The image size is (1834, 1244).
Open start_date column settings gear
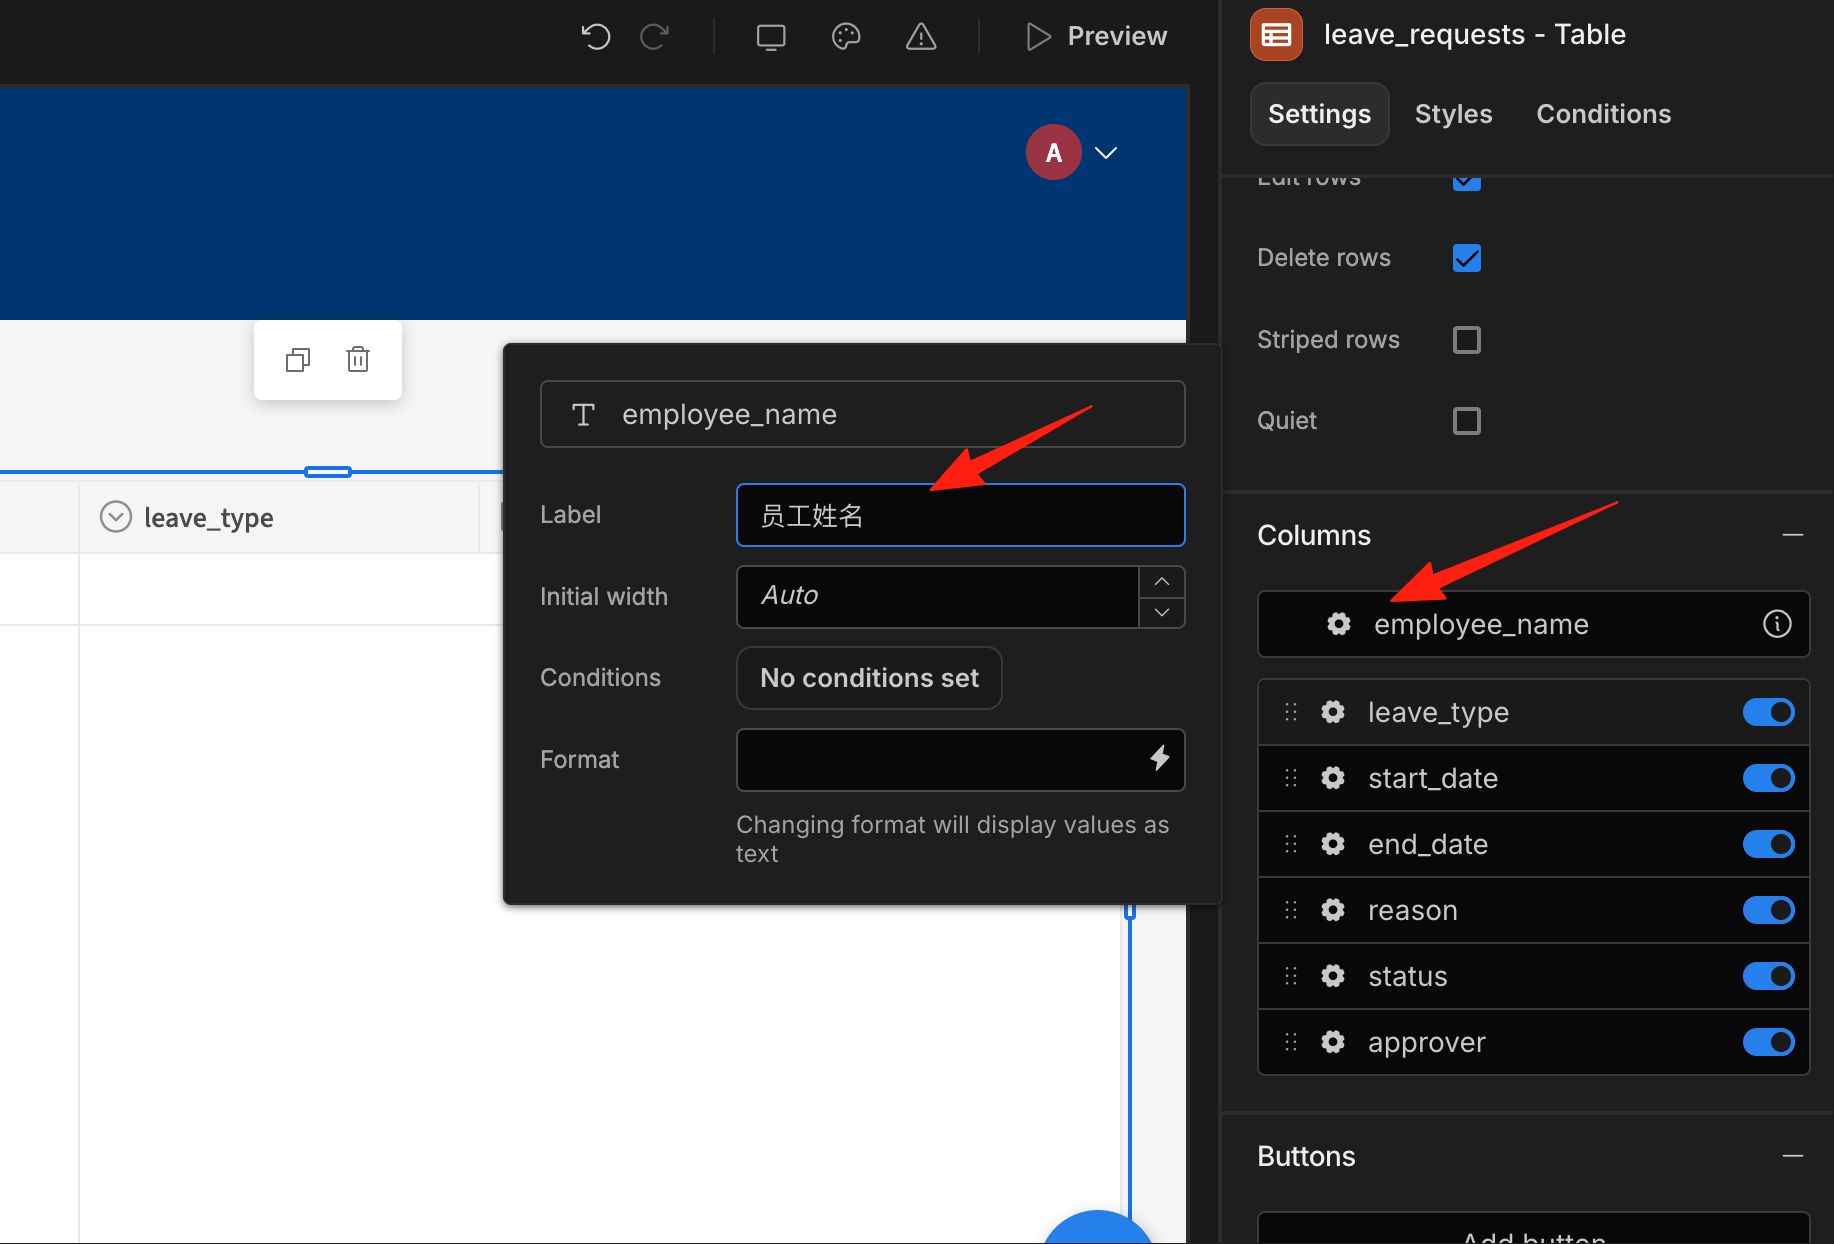pos(1333,778)
